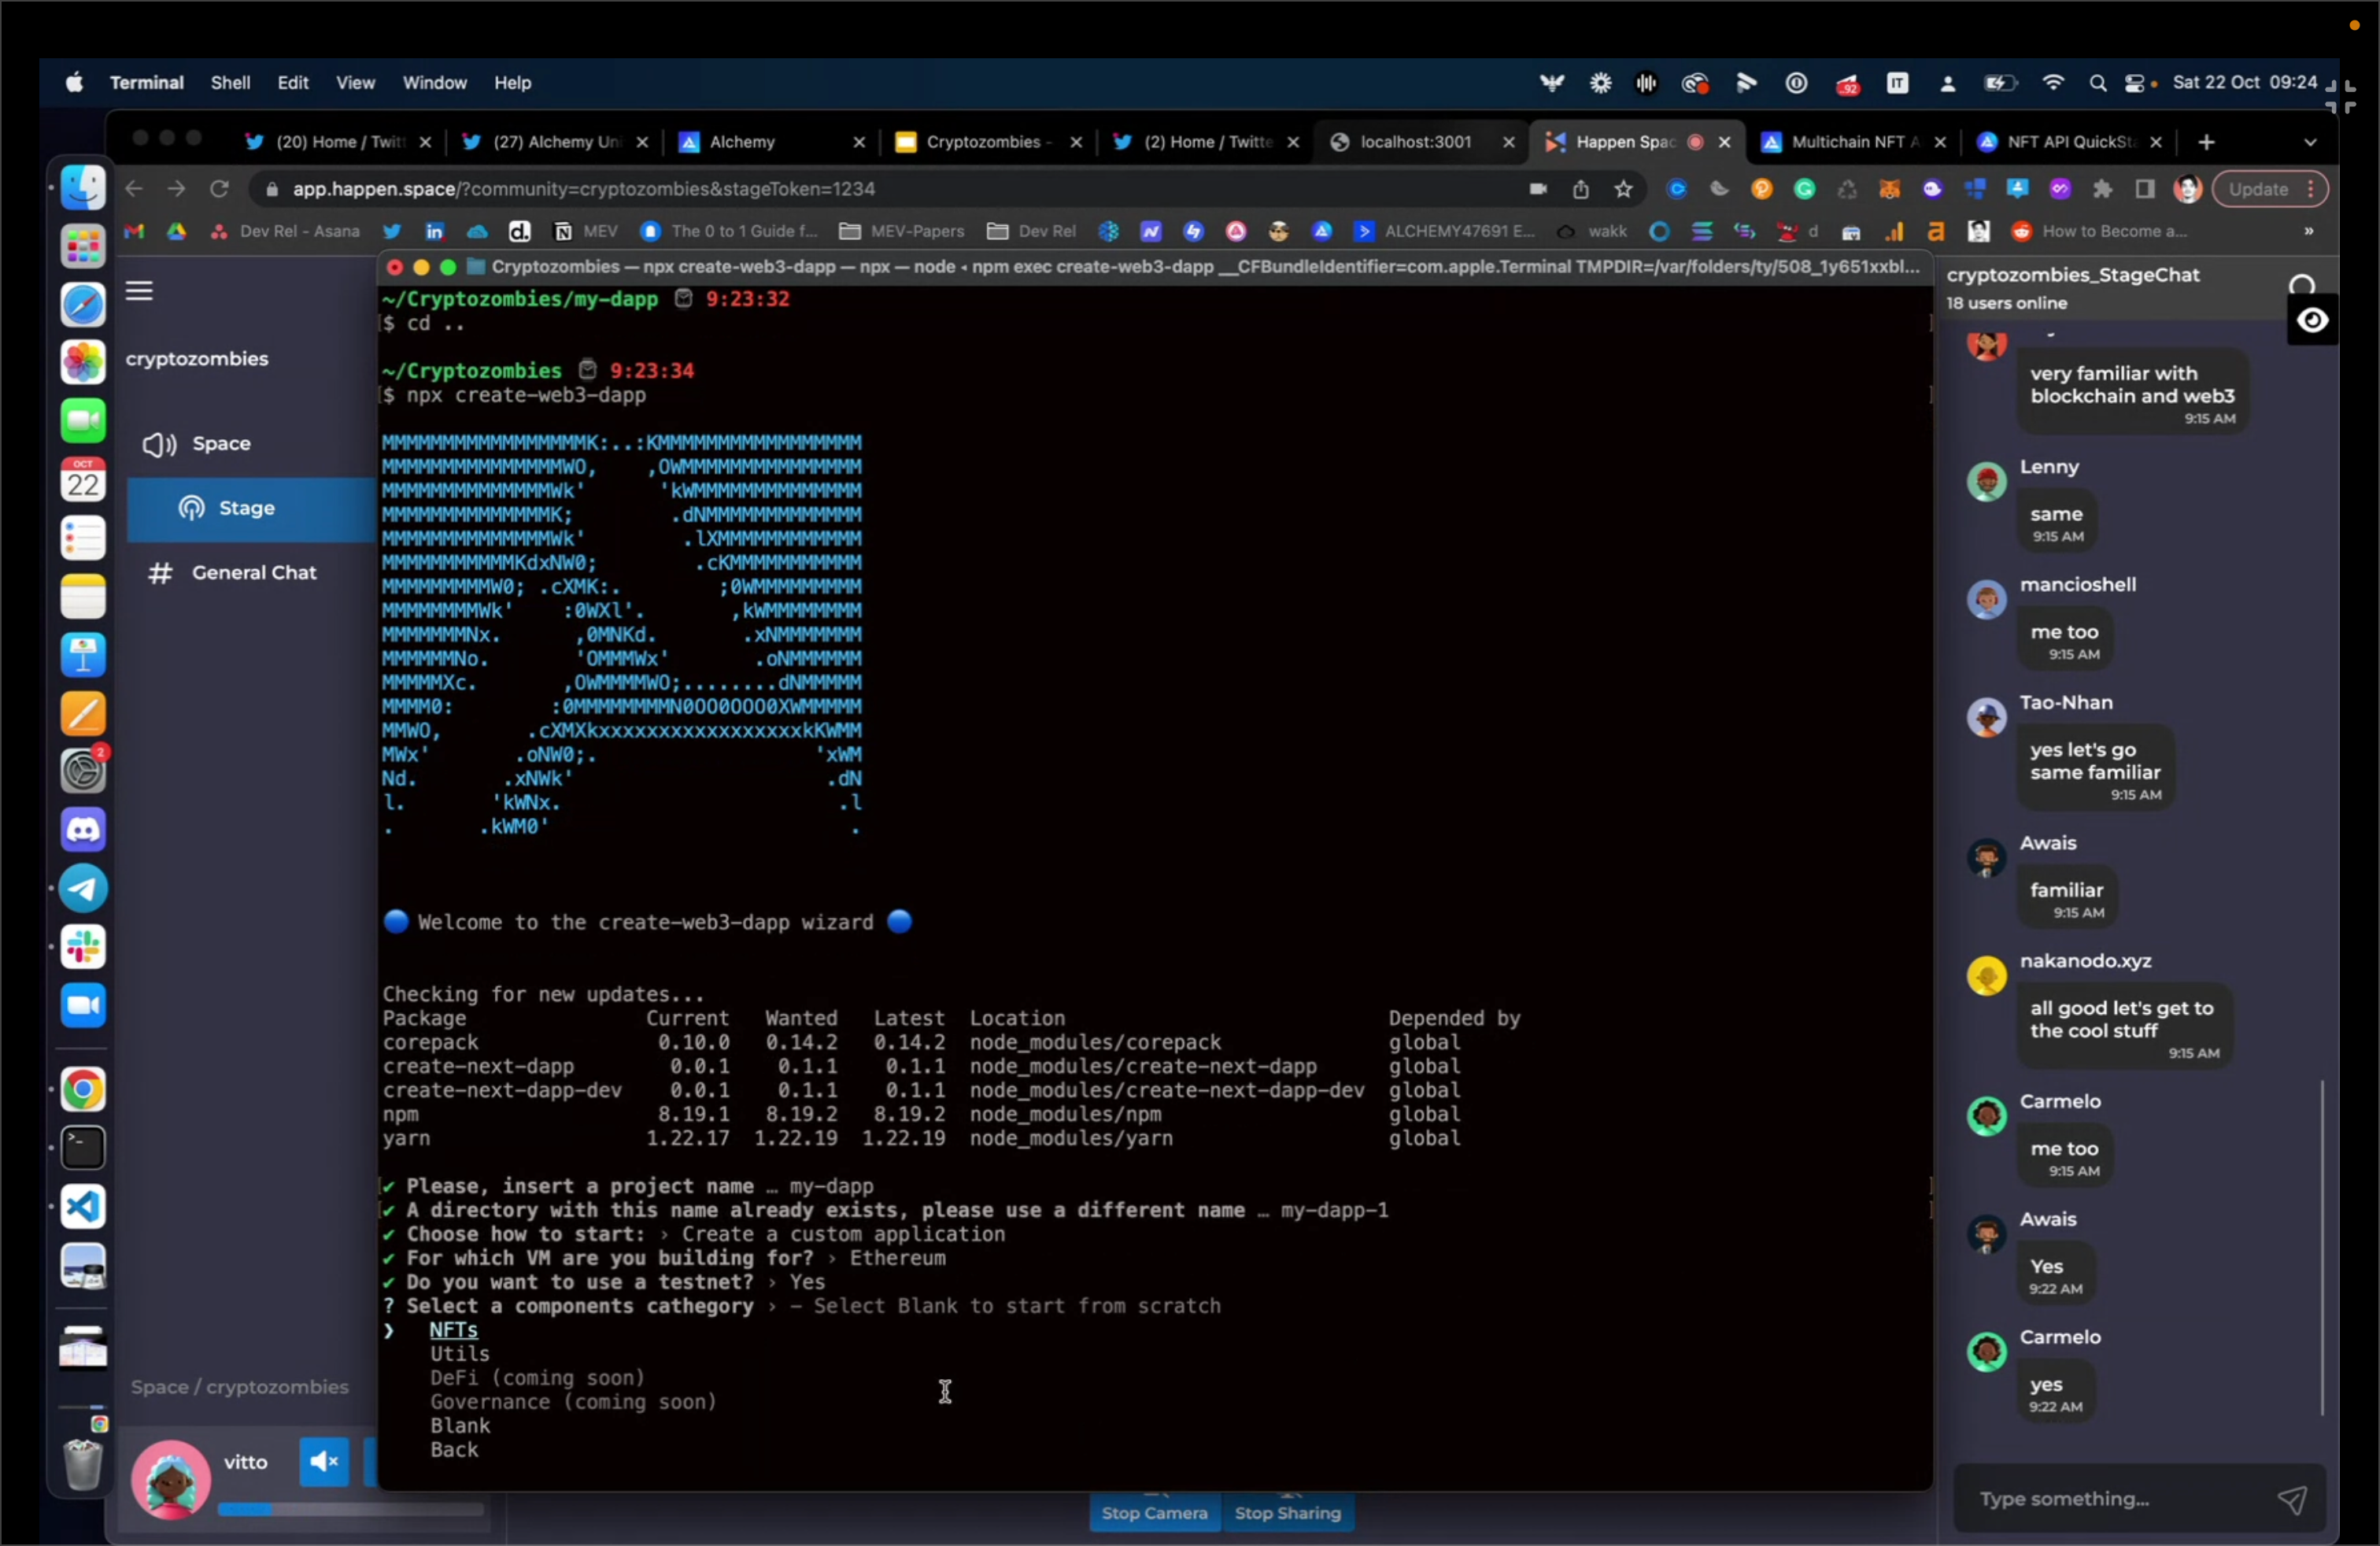This screenshot has height=1546, width=2380.
Task: Toggle Chrome side panel icon
Action: click(x=2144, y=189)
